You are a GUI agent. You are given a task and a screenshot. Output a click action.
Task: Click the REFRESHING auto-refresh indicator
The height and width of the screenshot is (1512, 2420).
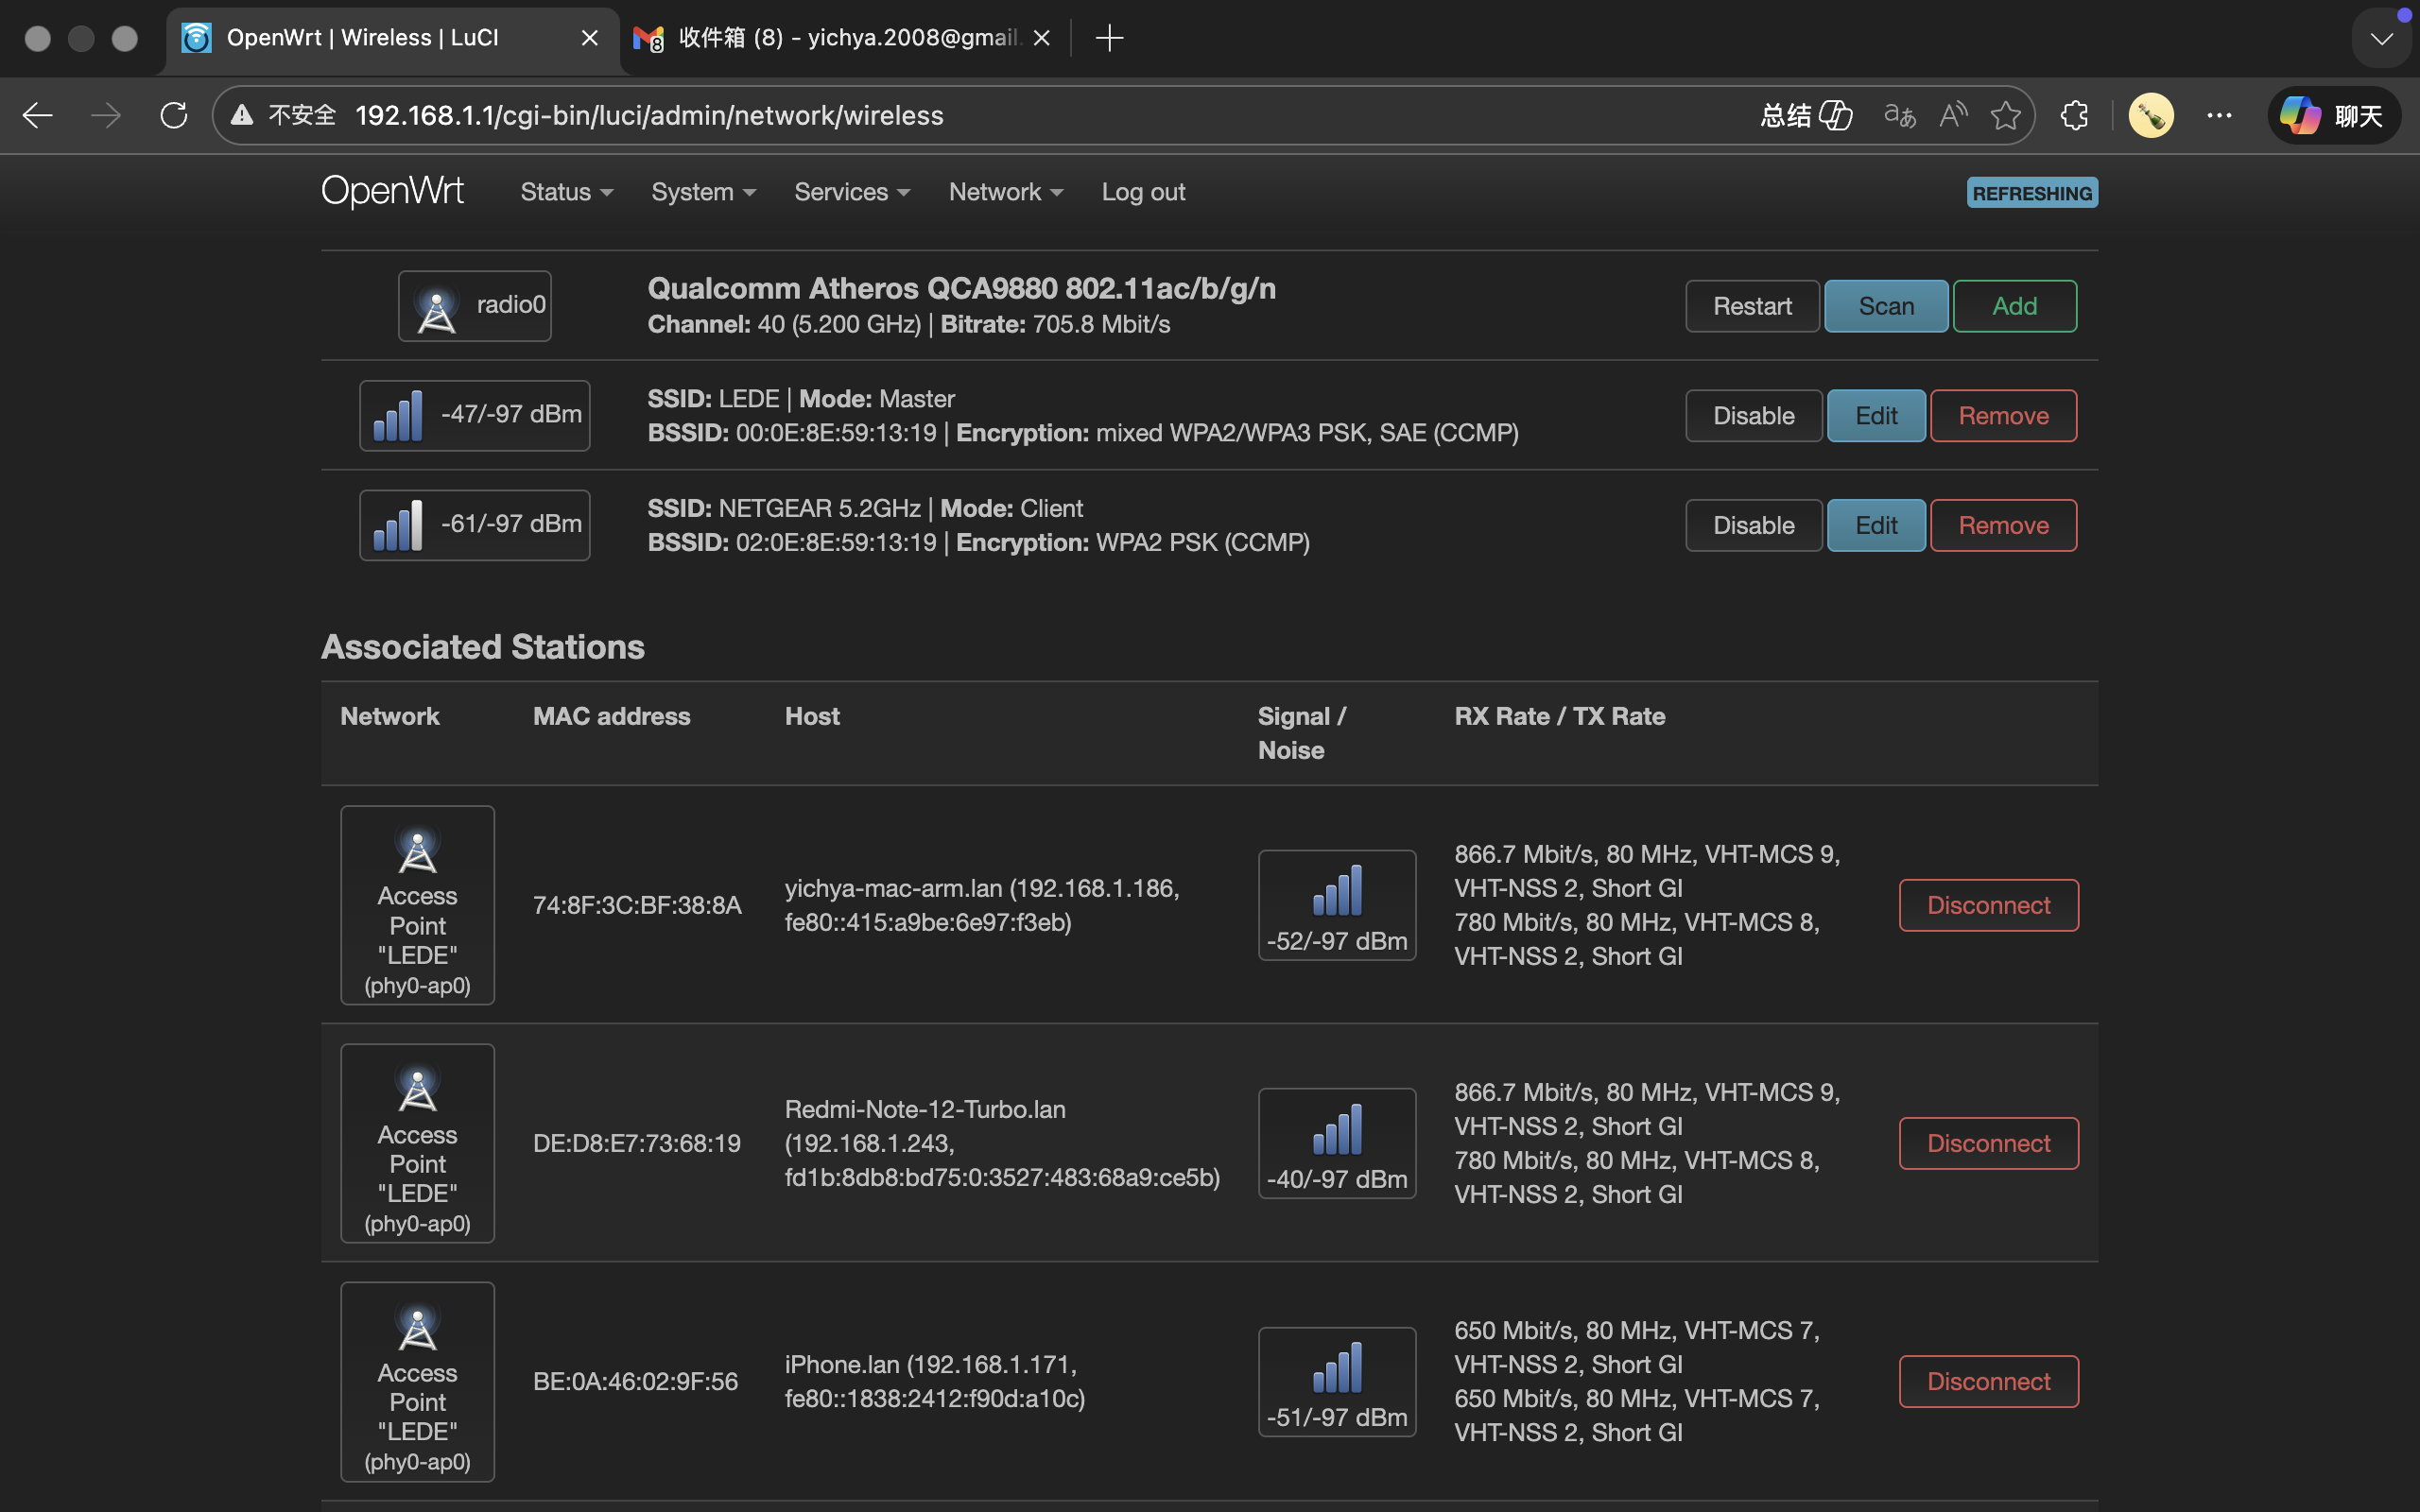pos(2031,193)
